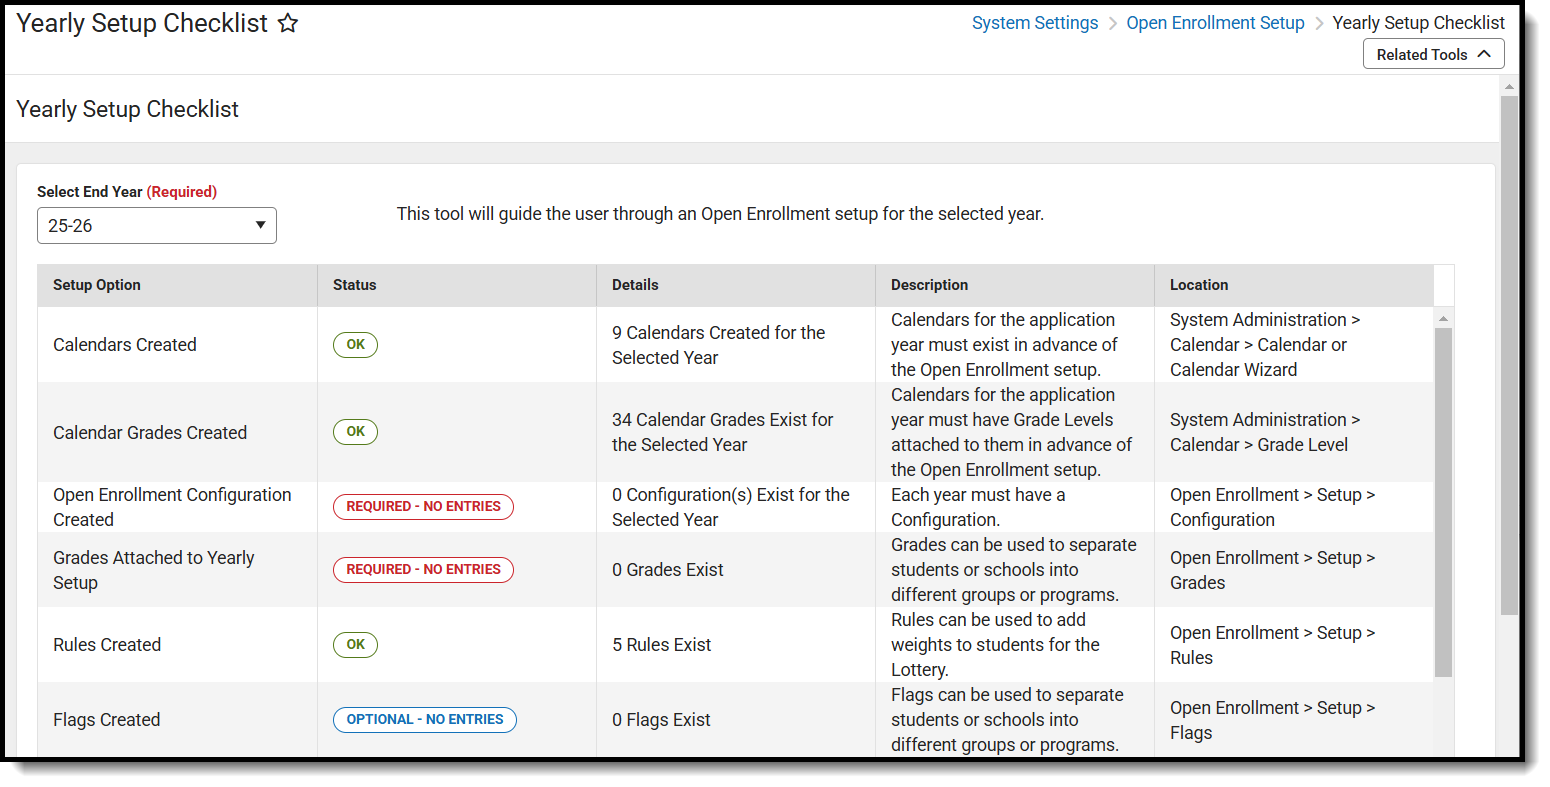Select the Calendar Grades Created setup option
This screenshot has width=1550, height=787.
(150, 433)
